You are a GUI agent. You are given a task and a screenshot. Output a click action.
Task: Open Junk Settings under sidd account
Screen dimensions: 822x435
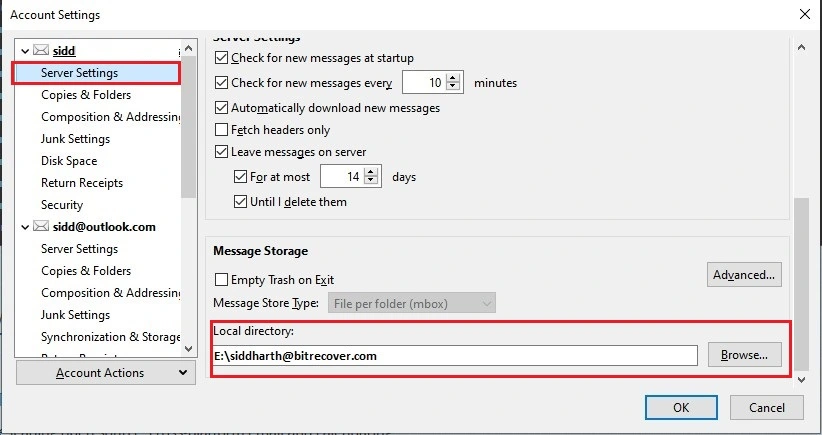[x=75, y=139]
